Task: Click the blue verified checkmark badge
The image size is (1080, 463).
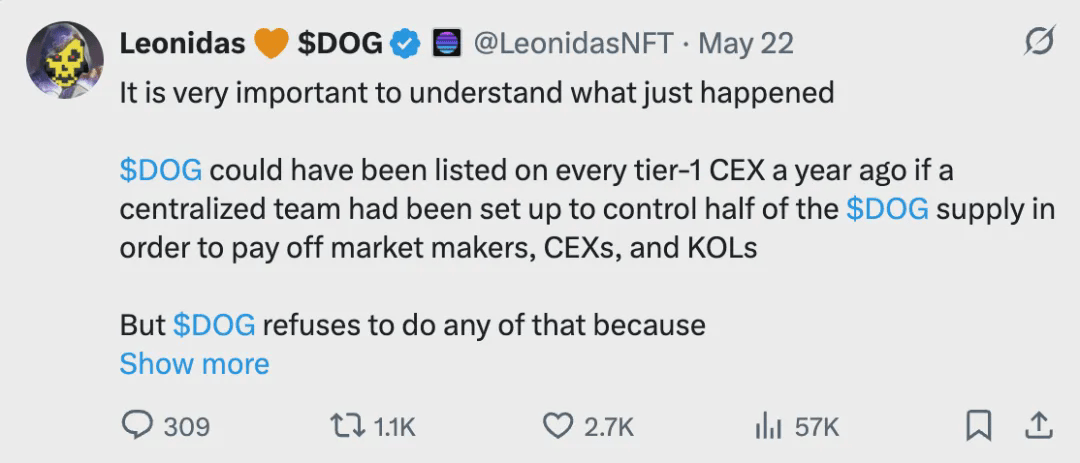Action: (404, 44)
